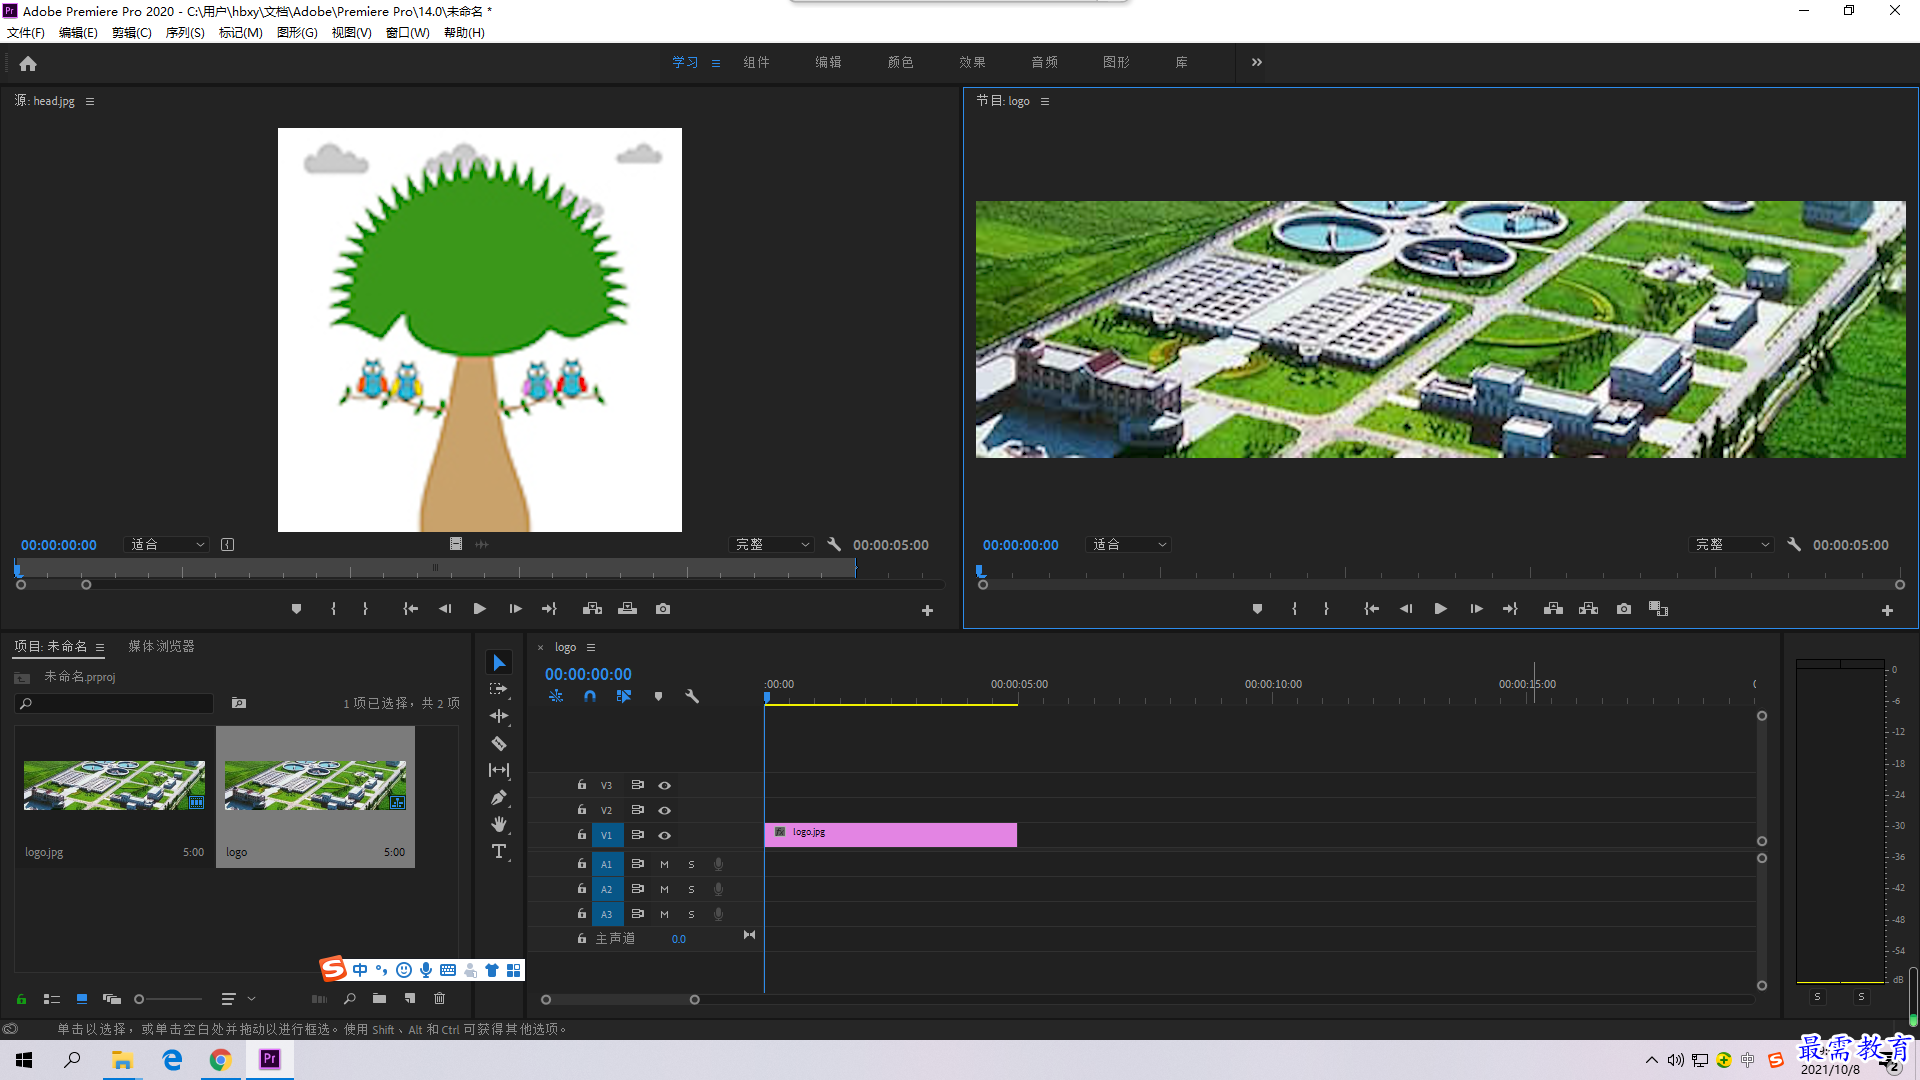Open timeline display settings wrench
1920x1080 pixels.
click(692, 696)
